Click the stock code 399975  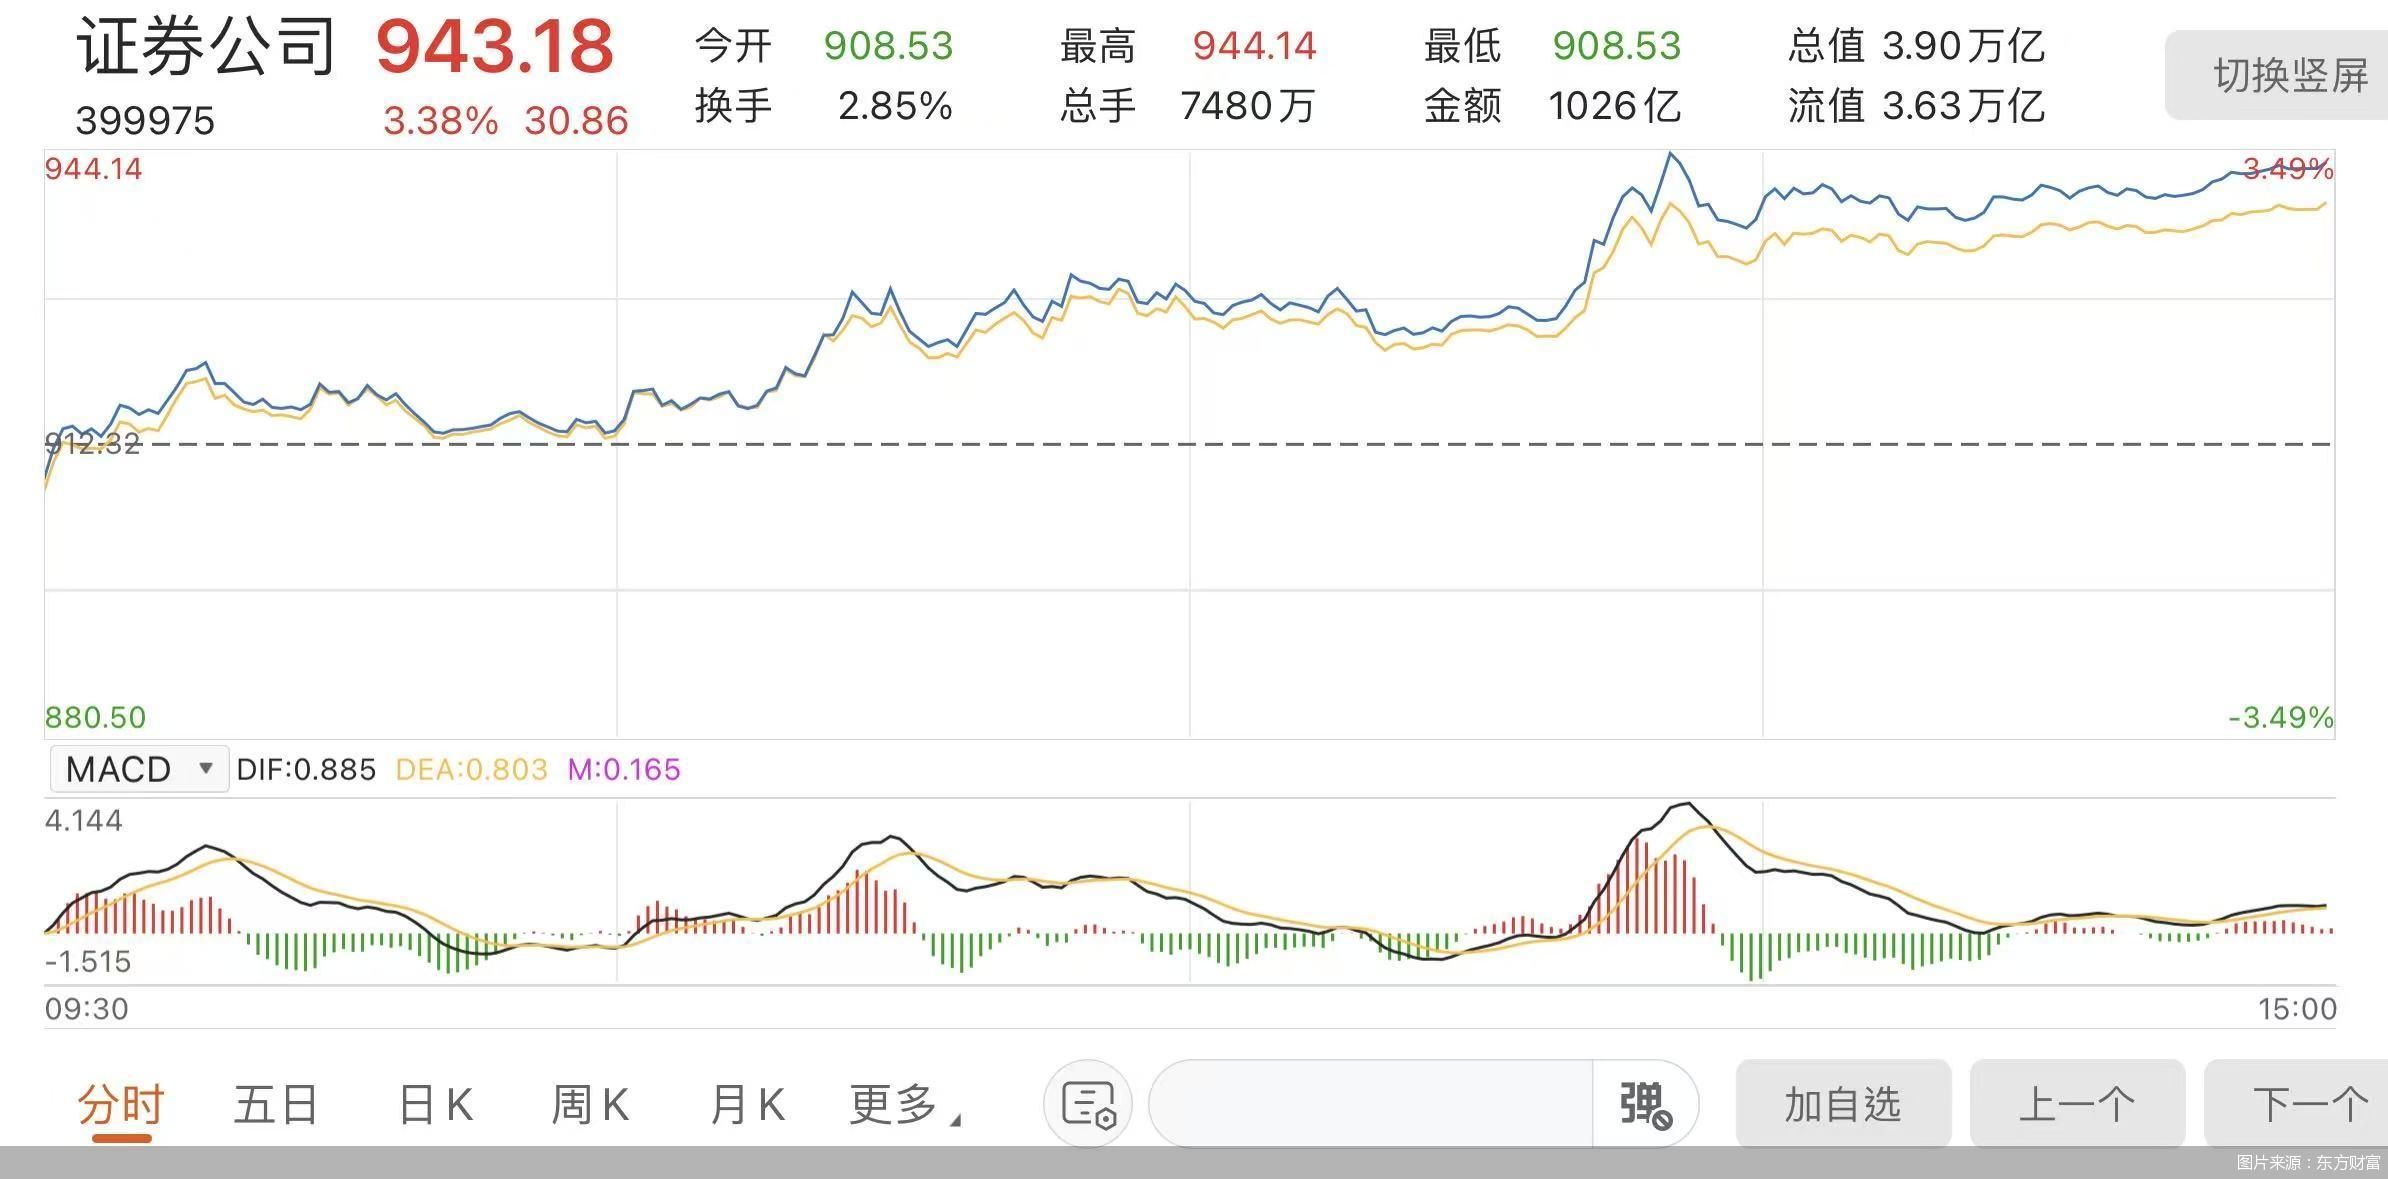[146, 120]
